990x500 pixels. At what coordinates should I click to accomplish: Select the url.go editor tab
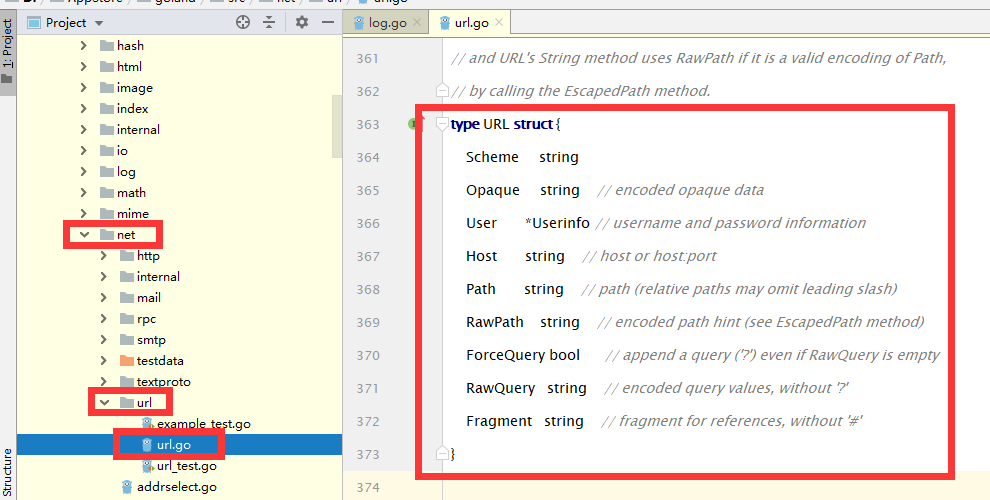click(472, 23)
